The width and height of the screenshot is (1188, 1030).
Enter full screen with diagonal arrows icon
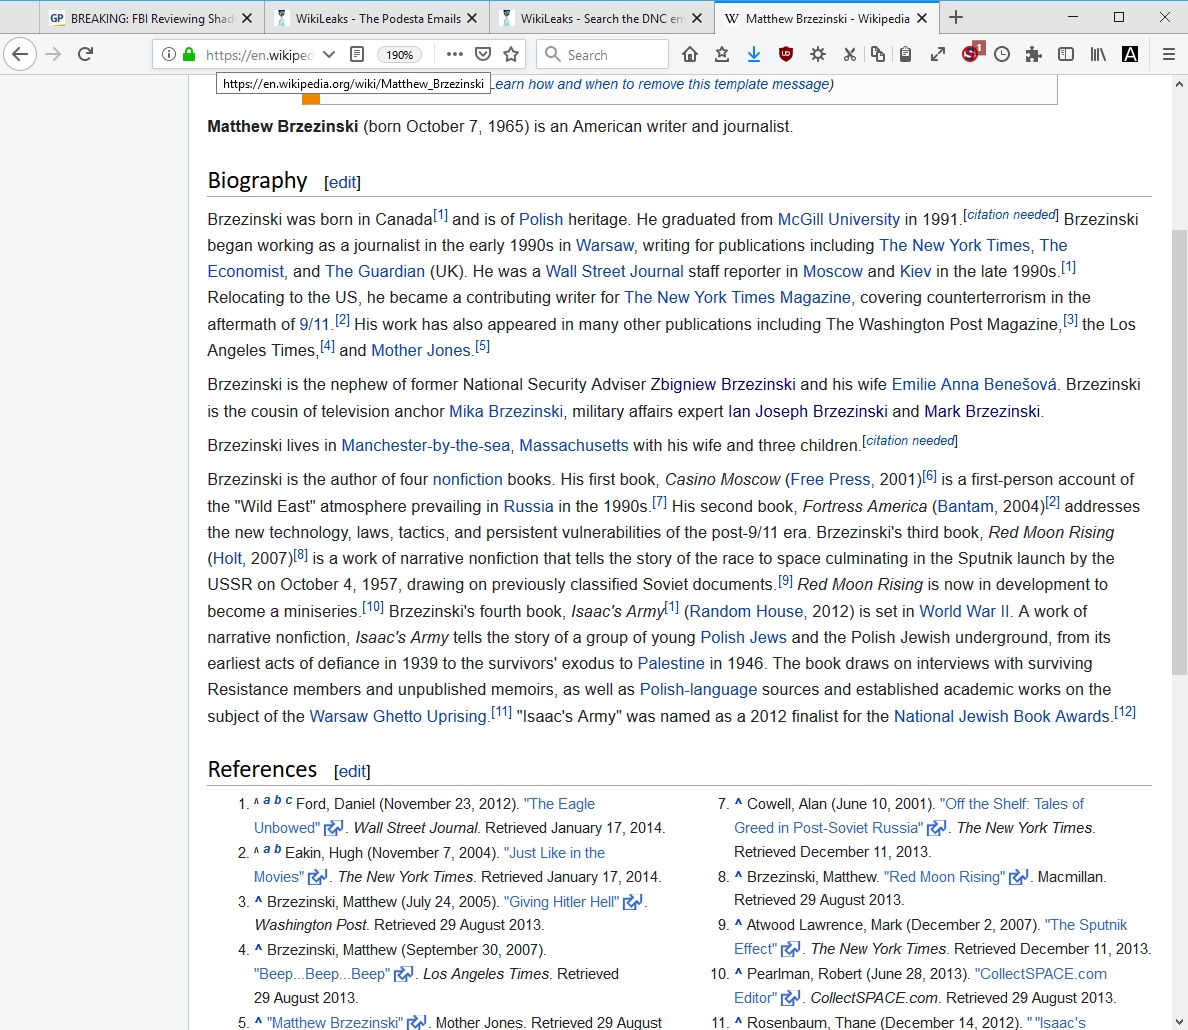[938, 54]
